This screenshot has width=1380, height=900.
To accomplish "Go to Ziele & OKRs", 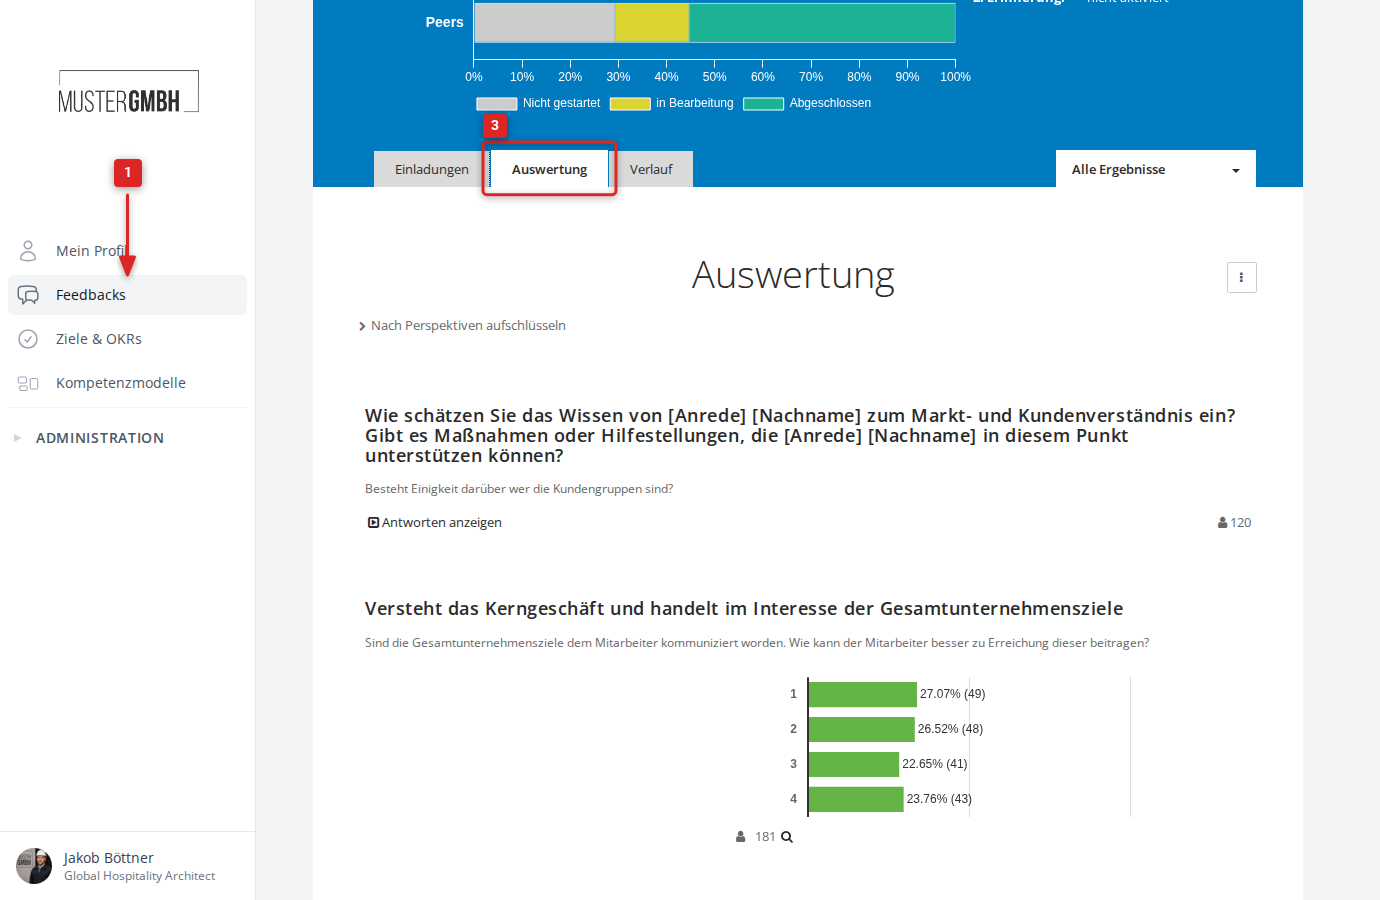I will click(127, 339).
